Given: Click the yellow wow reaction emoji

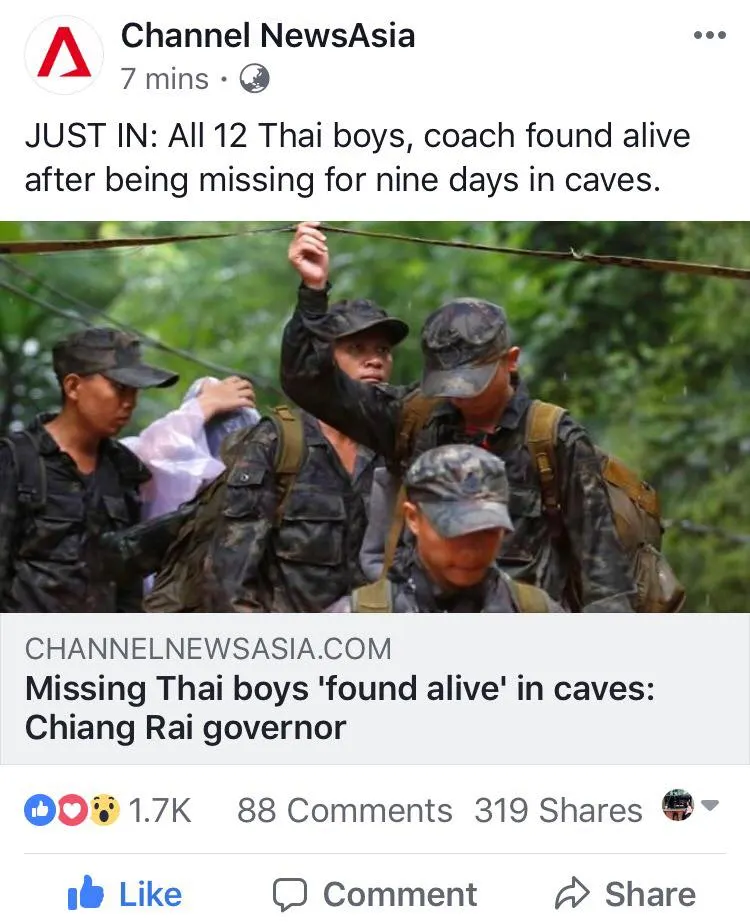Looking at the screenshot, I should tap(104, 810).
